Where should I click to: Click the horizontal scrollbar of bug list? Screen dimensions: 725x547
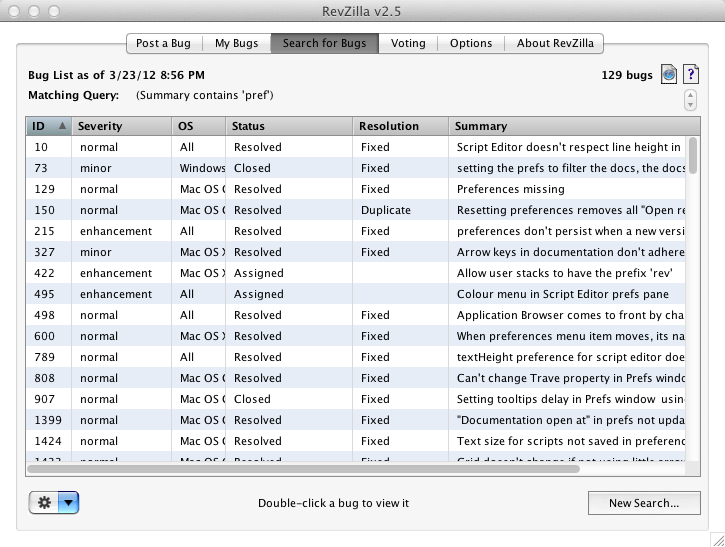tap(303, 469)
